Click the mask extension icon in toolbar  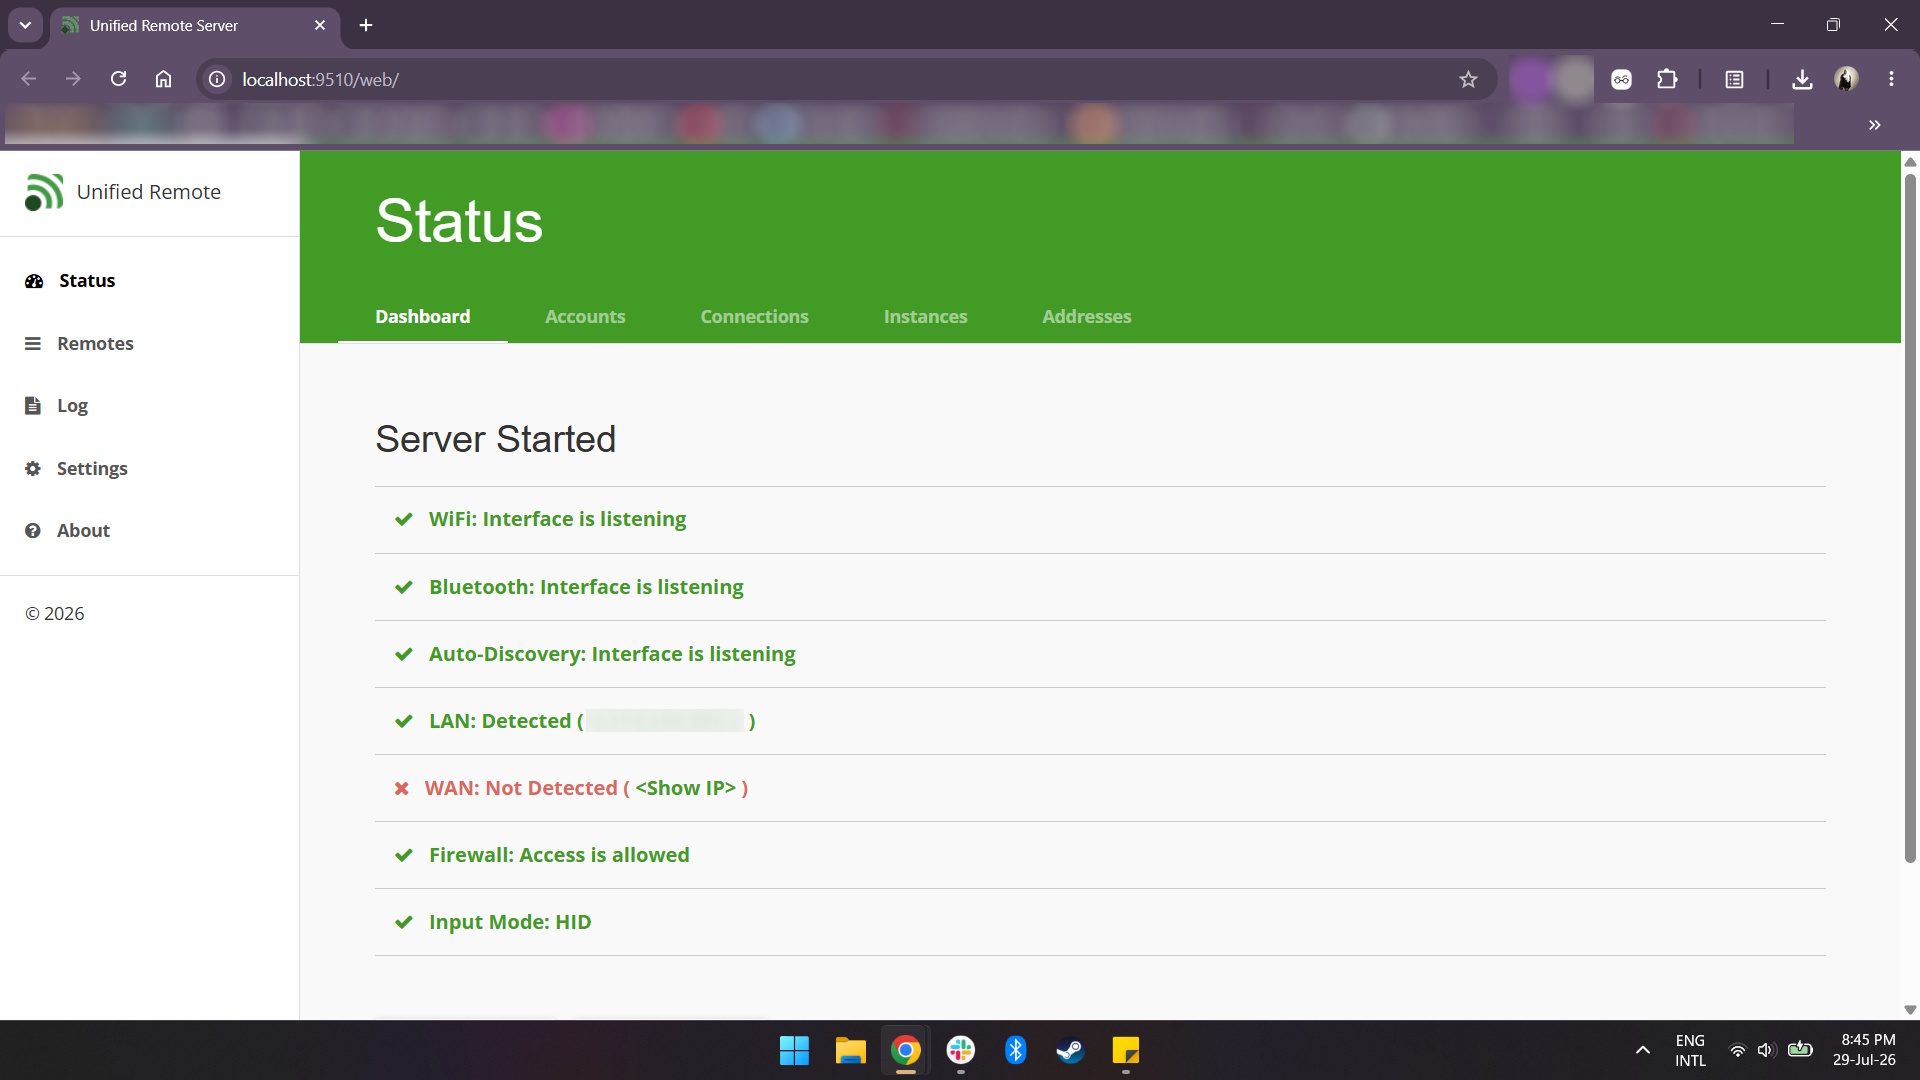tap(1621, 79)
